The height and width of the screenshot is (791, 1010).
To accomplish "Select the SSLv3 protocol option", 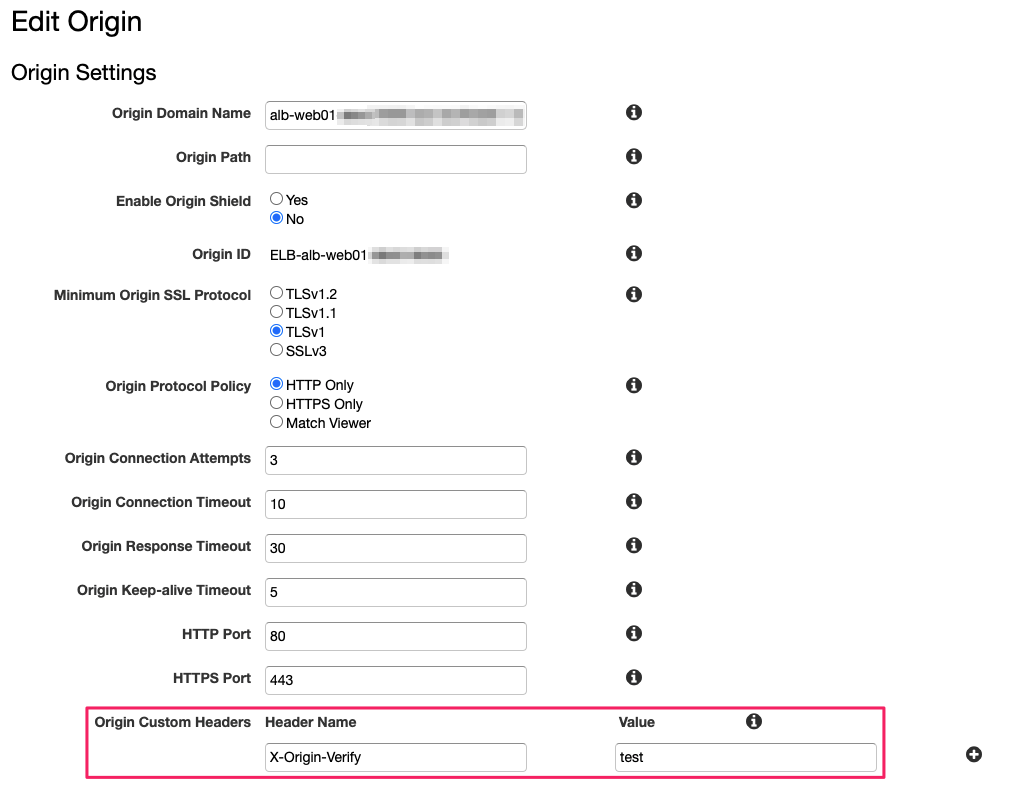I will pyautogui.click(x=275, y=350).
